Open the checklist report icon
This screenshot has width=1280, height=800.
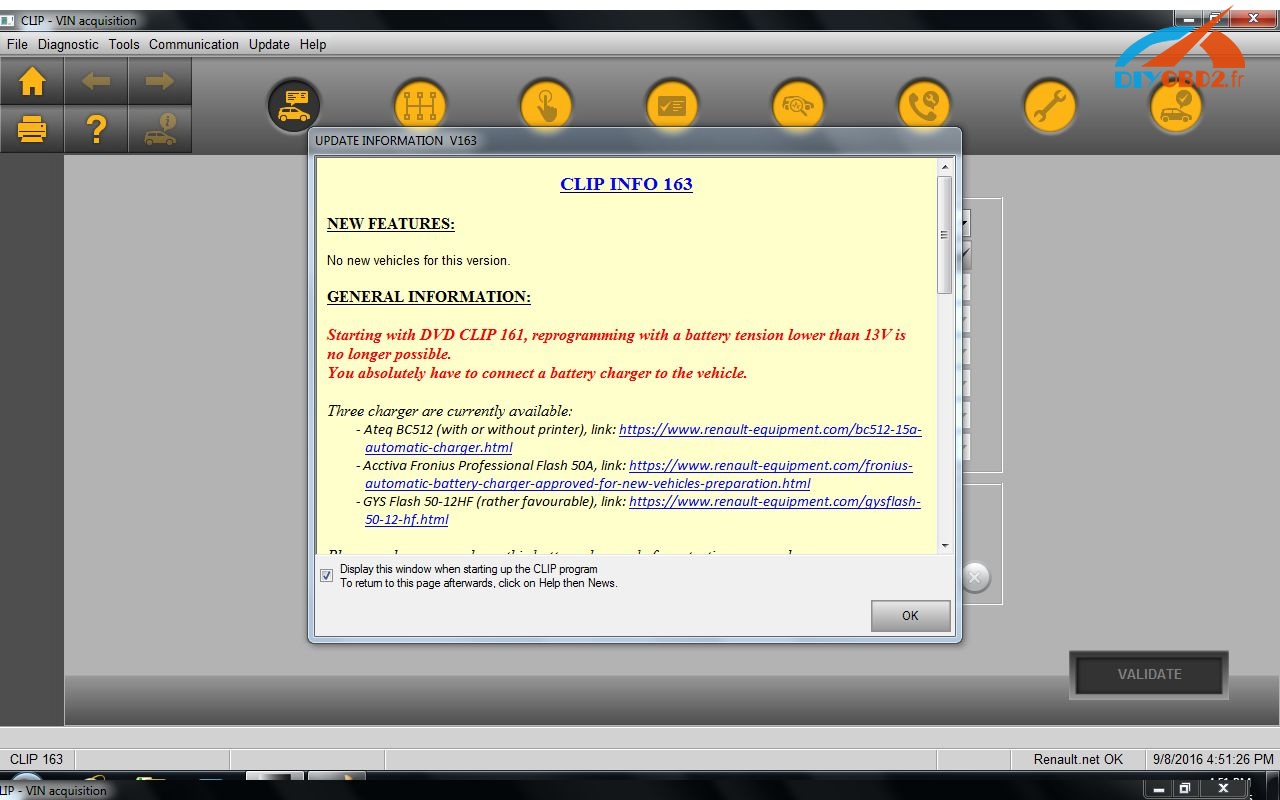click(x=671, y=104)
